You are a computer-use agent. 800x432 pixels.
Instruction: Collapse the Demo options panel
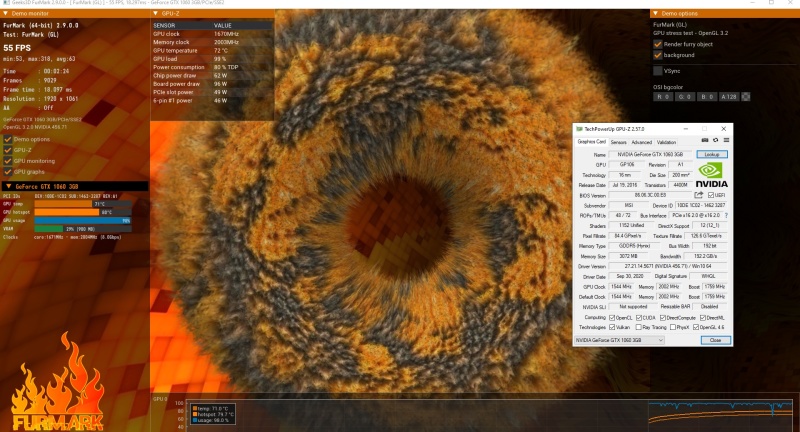tap(655, 13)
